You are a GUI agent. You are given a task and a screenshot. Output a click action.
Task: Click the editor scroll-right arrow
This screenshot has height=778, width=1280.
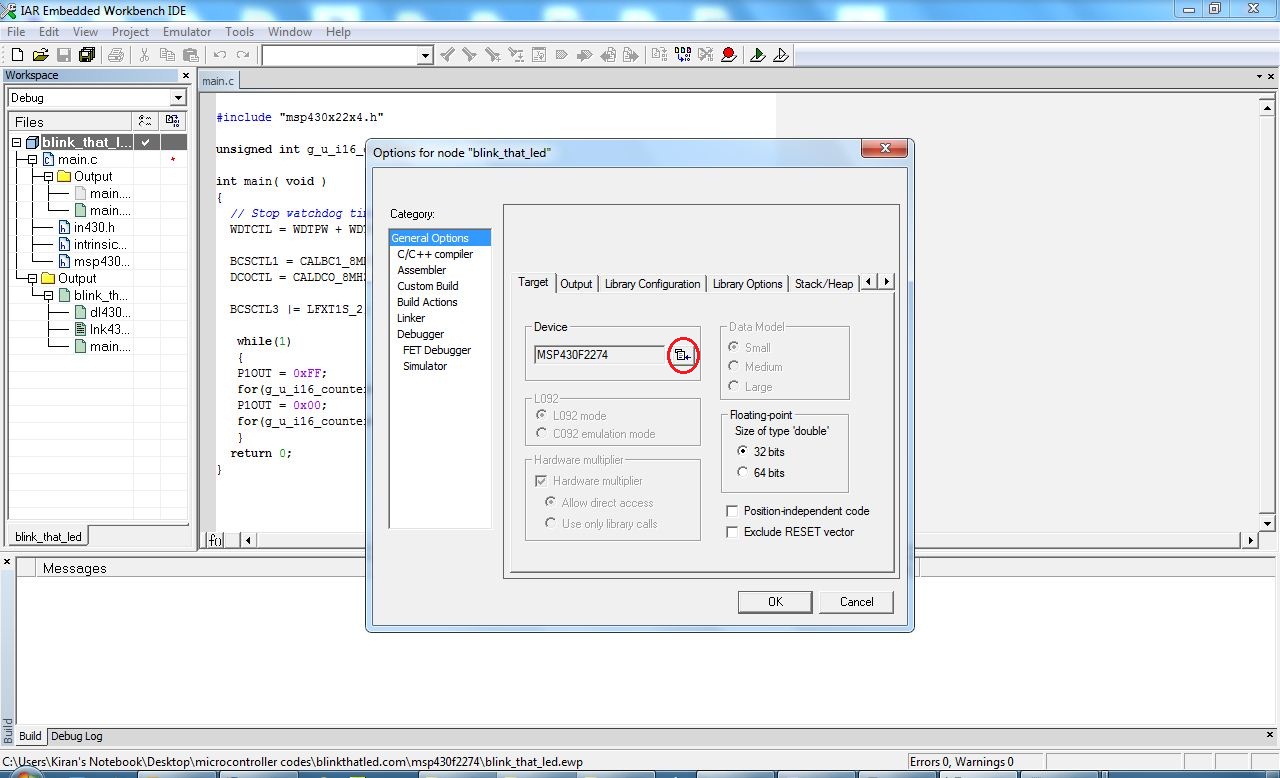(1250, 540)
